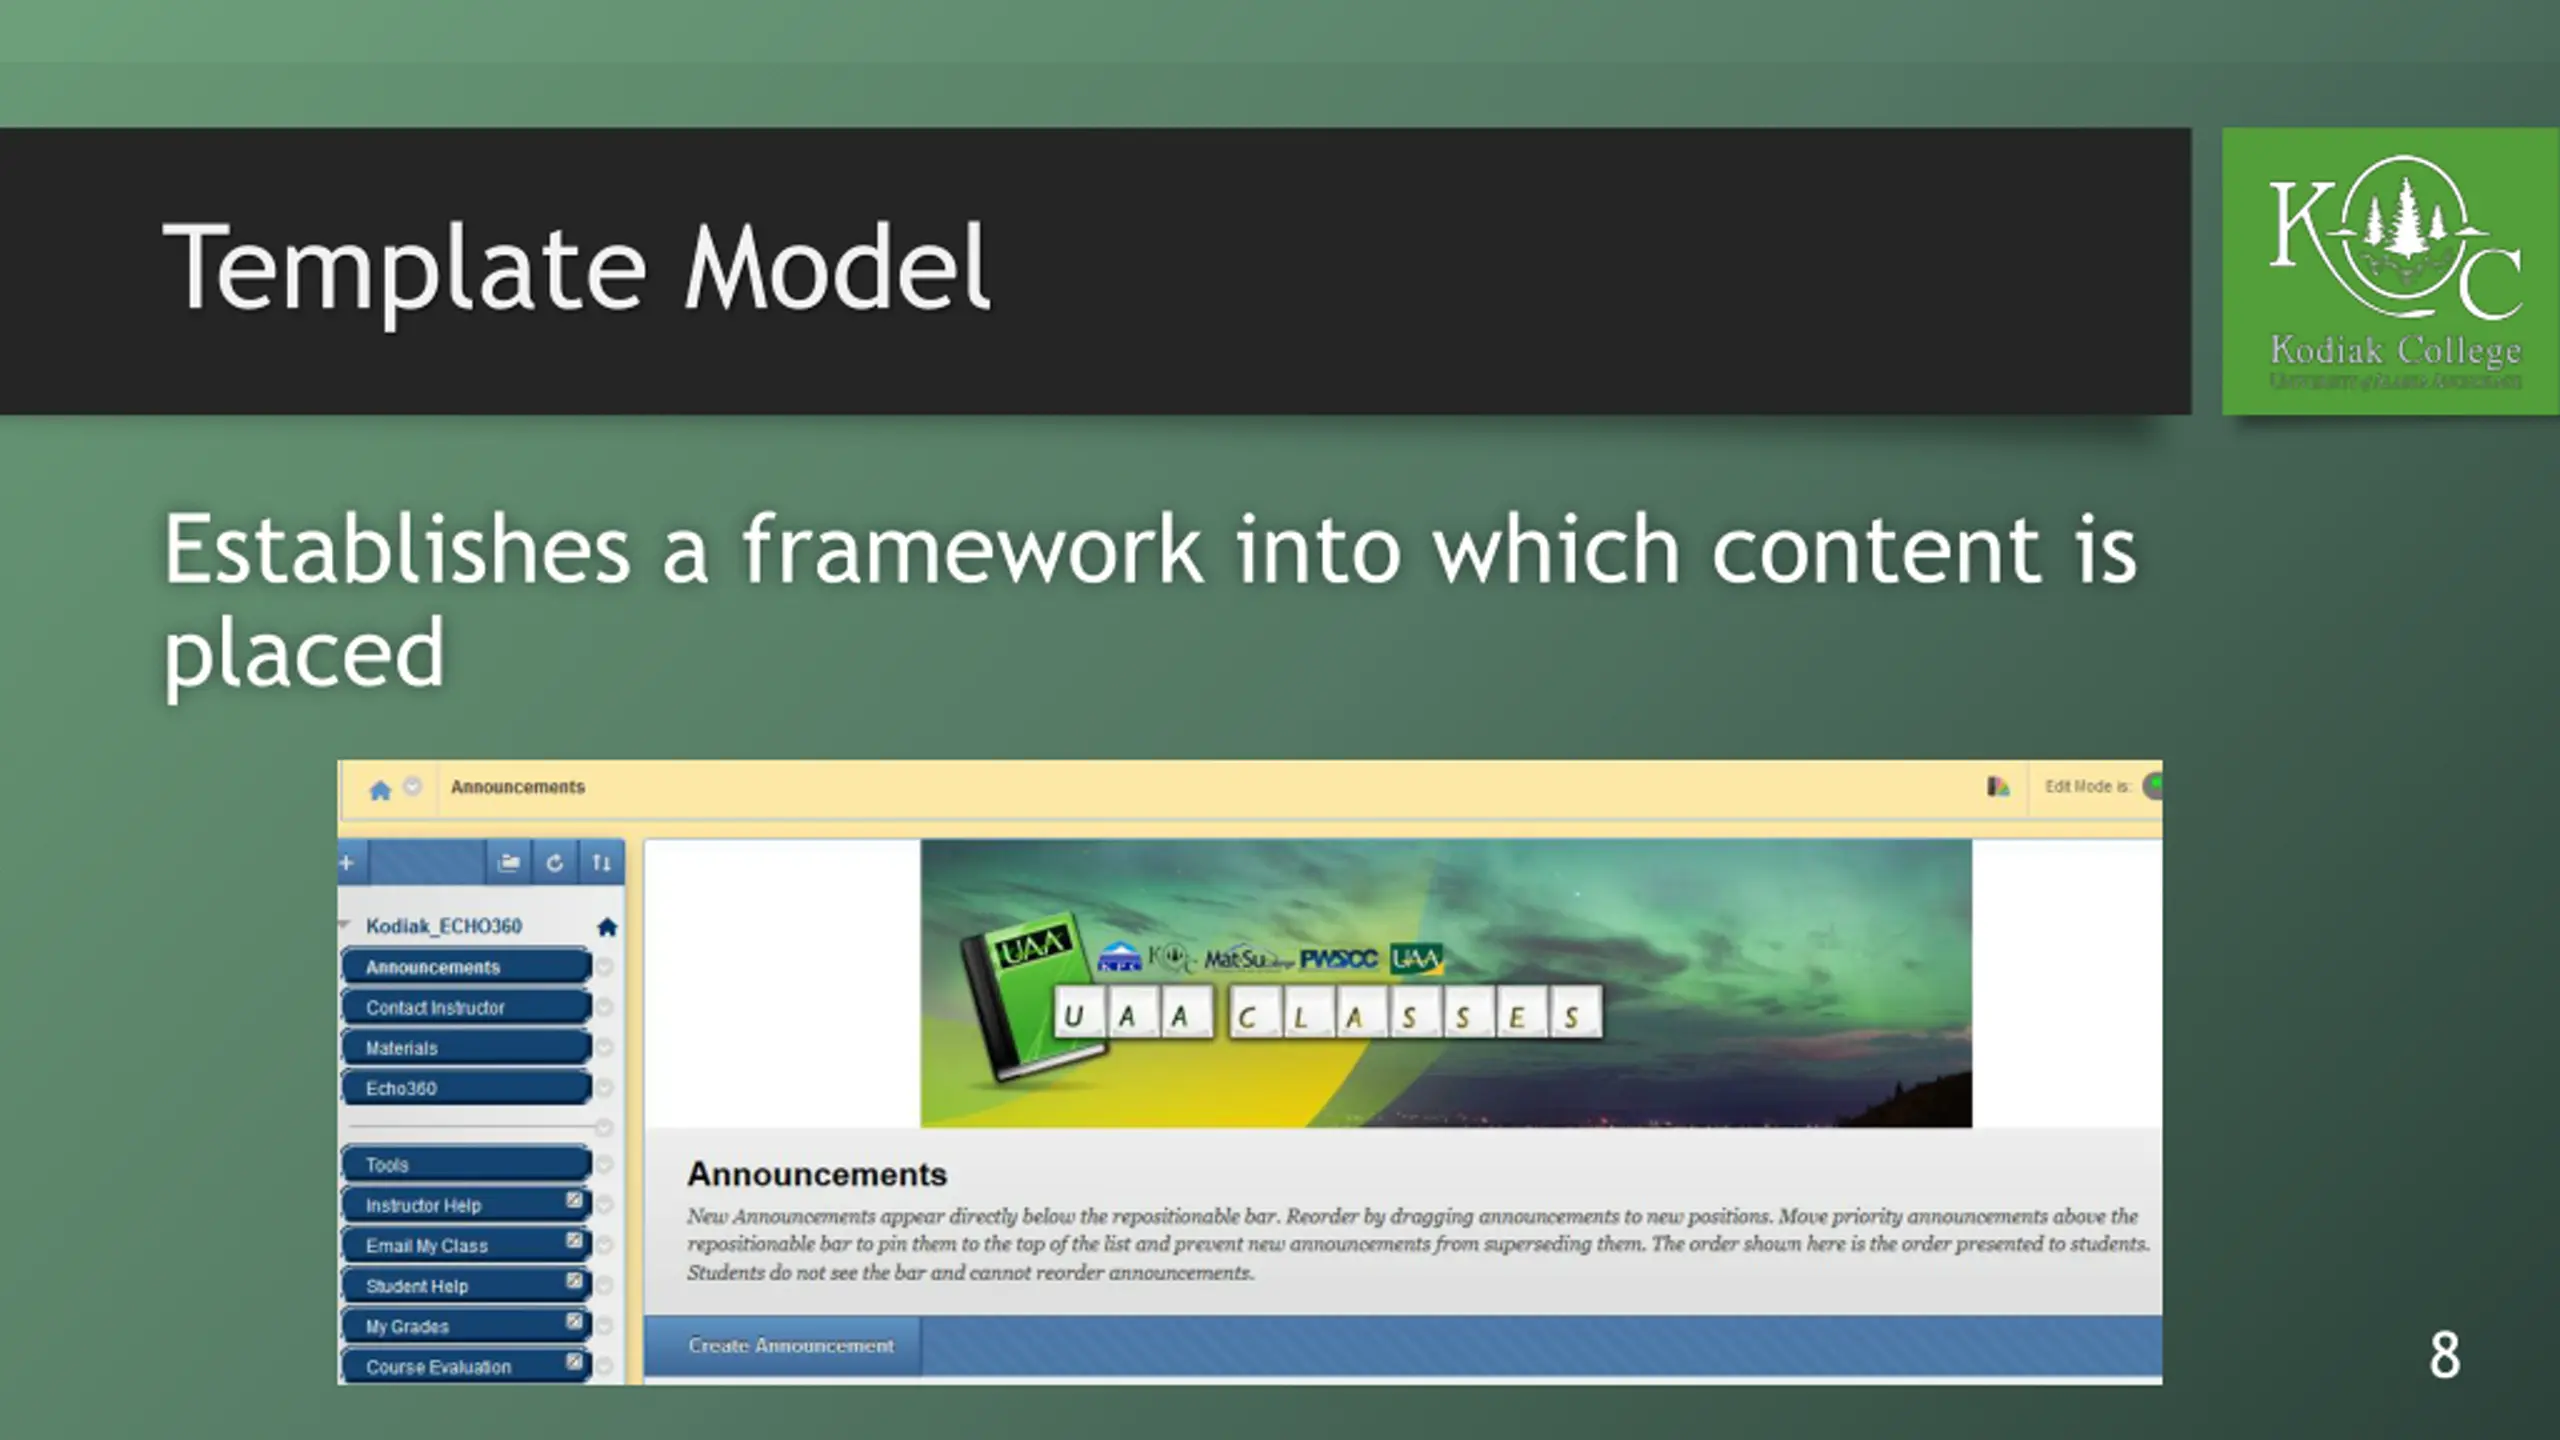Open options chevron for My Grades
This screenshot has height=1440, width=2560.
[x=604, y=1326]
